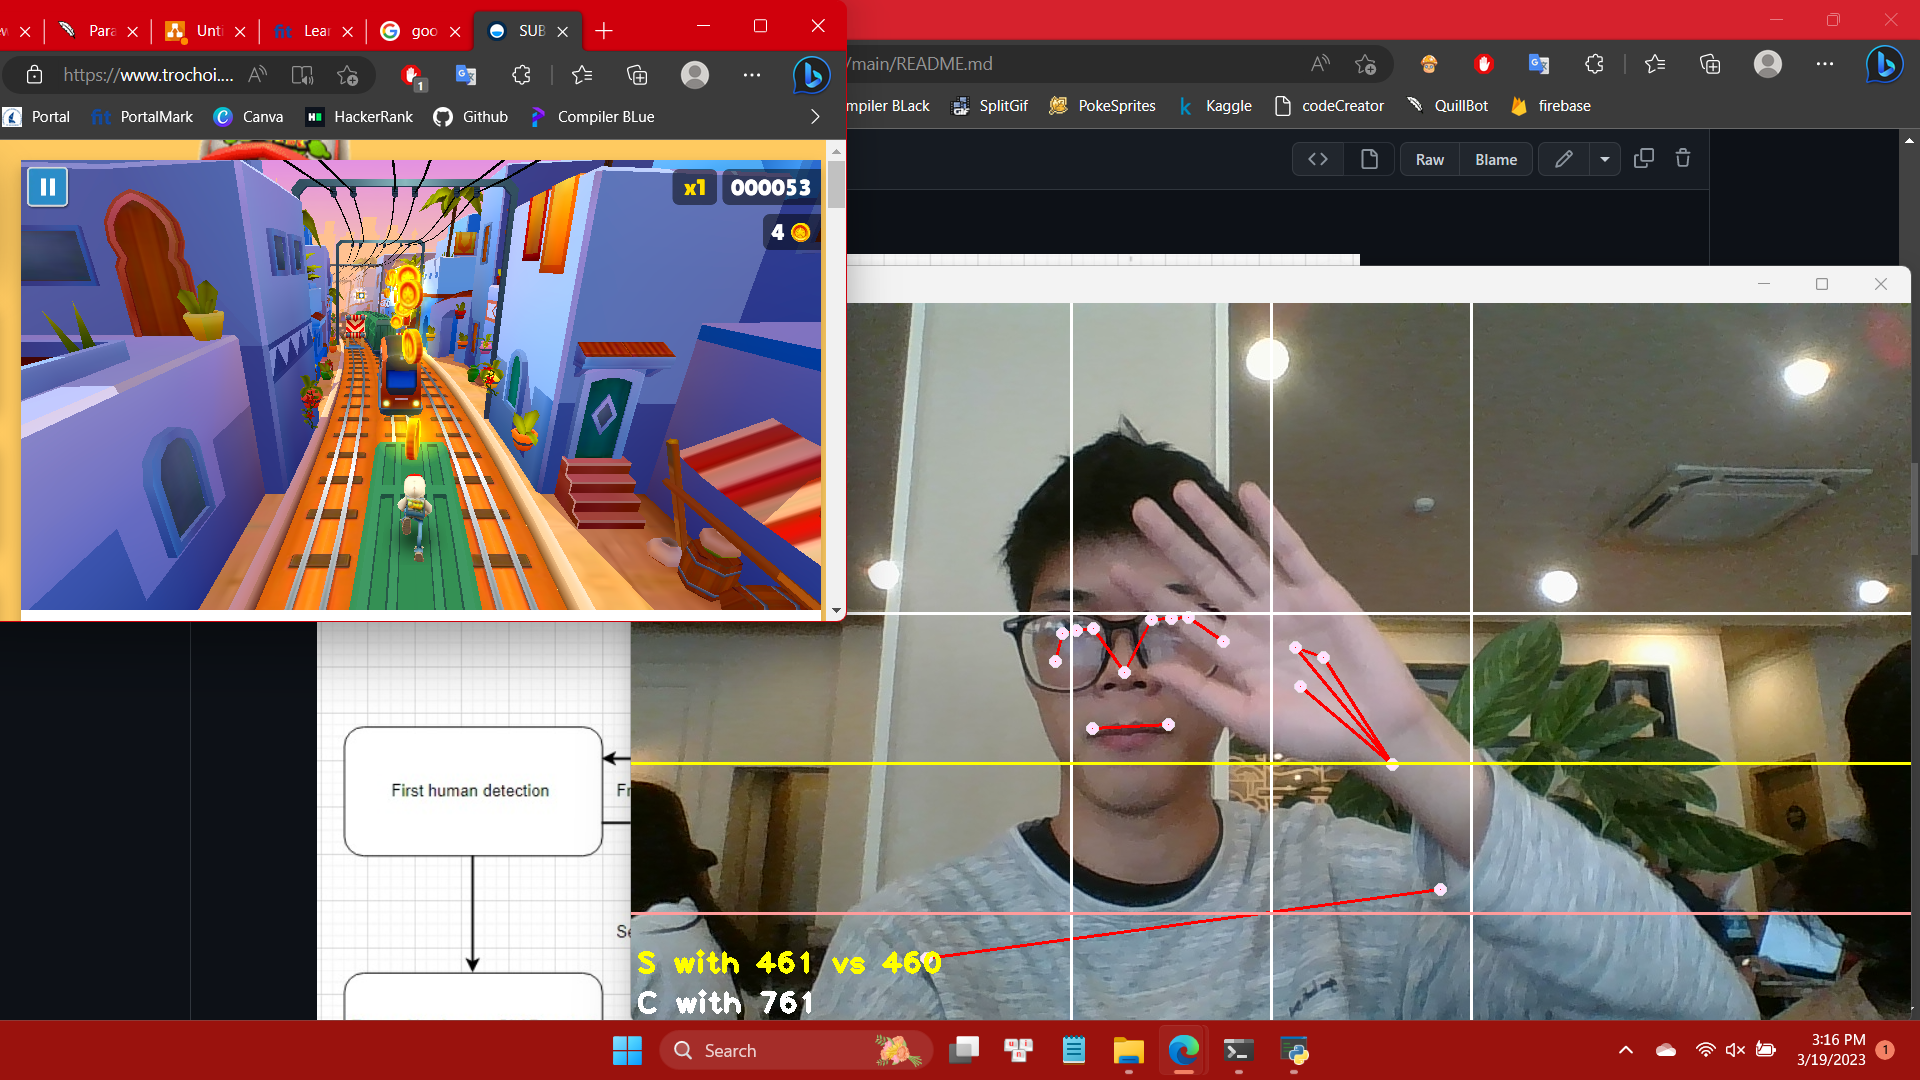
Task: Enable read aloud in the address bar
Action: click(1319, 63)
